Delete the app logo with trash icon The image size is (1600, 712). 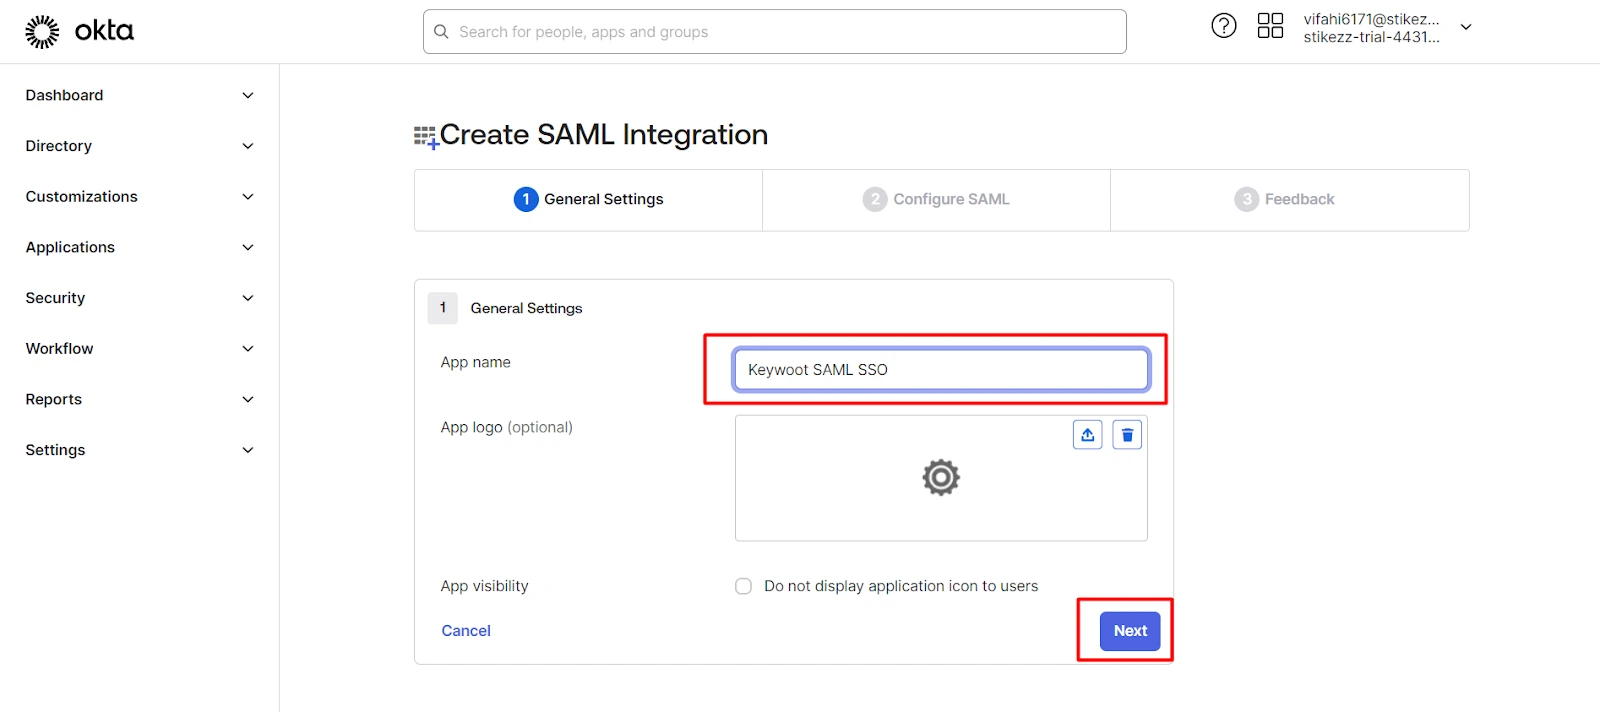[x=1127, y=435]
